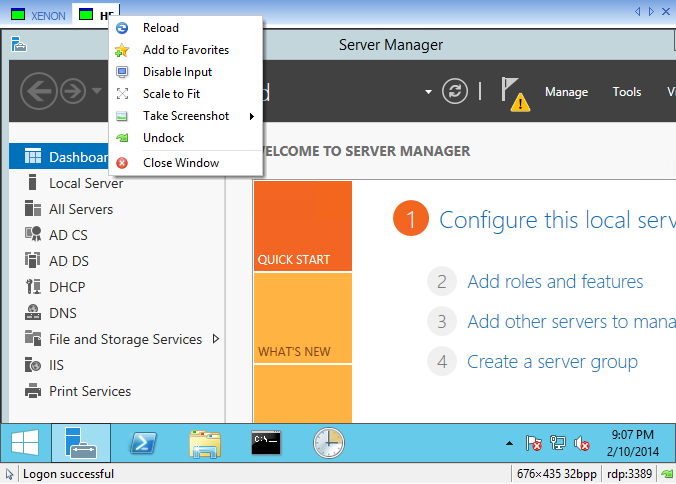
Task: Open the Manage menu
Action: tap(566, 92)
